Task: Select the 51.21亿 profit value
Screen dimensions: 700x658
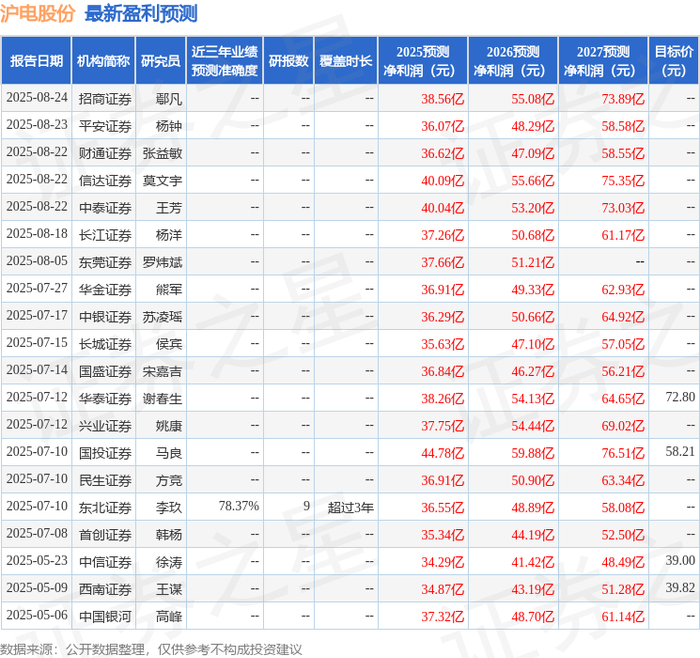Action: click(x=533, y=262)
